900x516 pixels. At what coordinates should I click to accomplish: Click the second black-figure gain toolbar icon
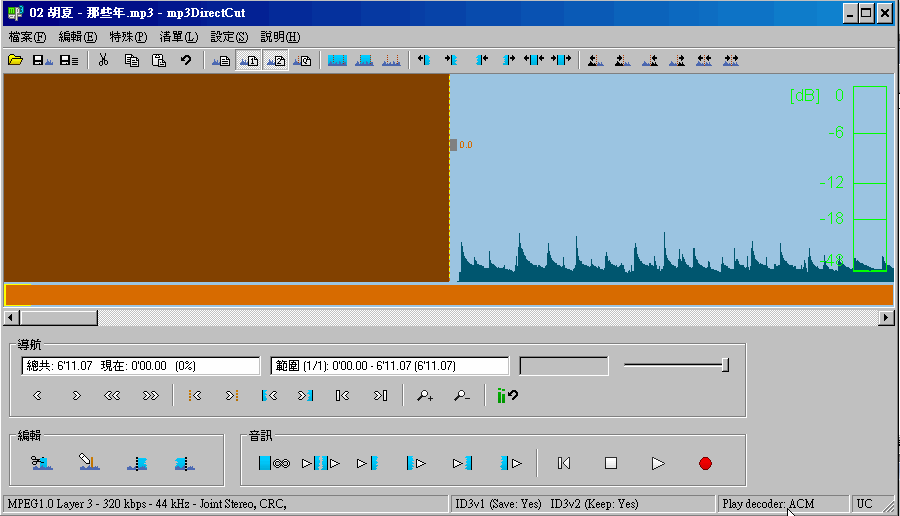(x=623, y=60)
